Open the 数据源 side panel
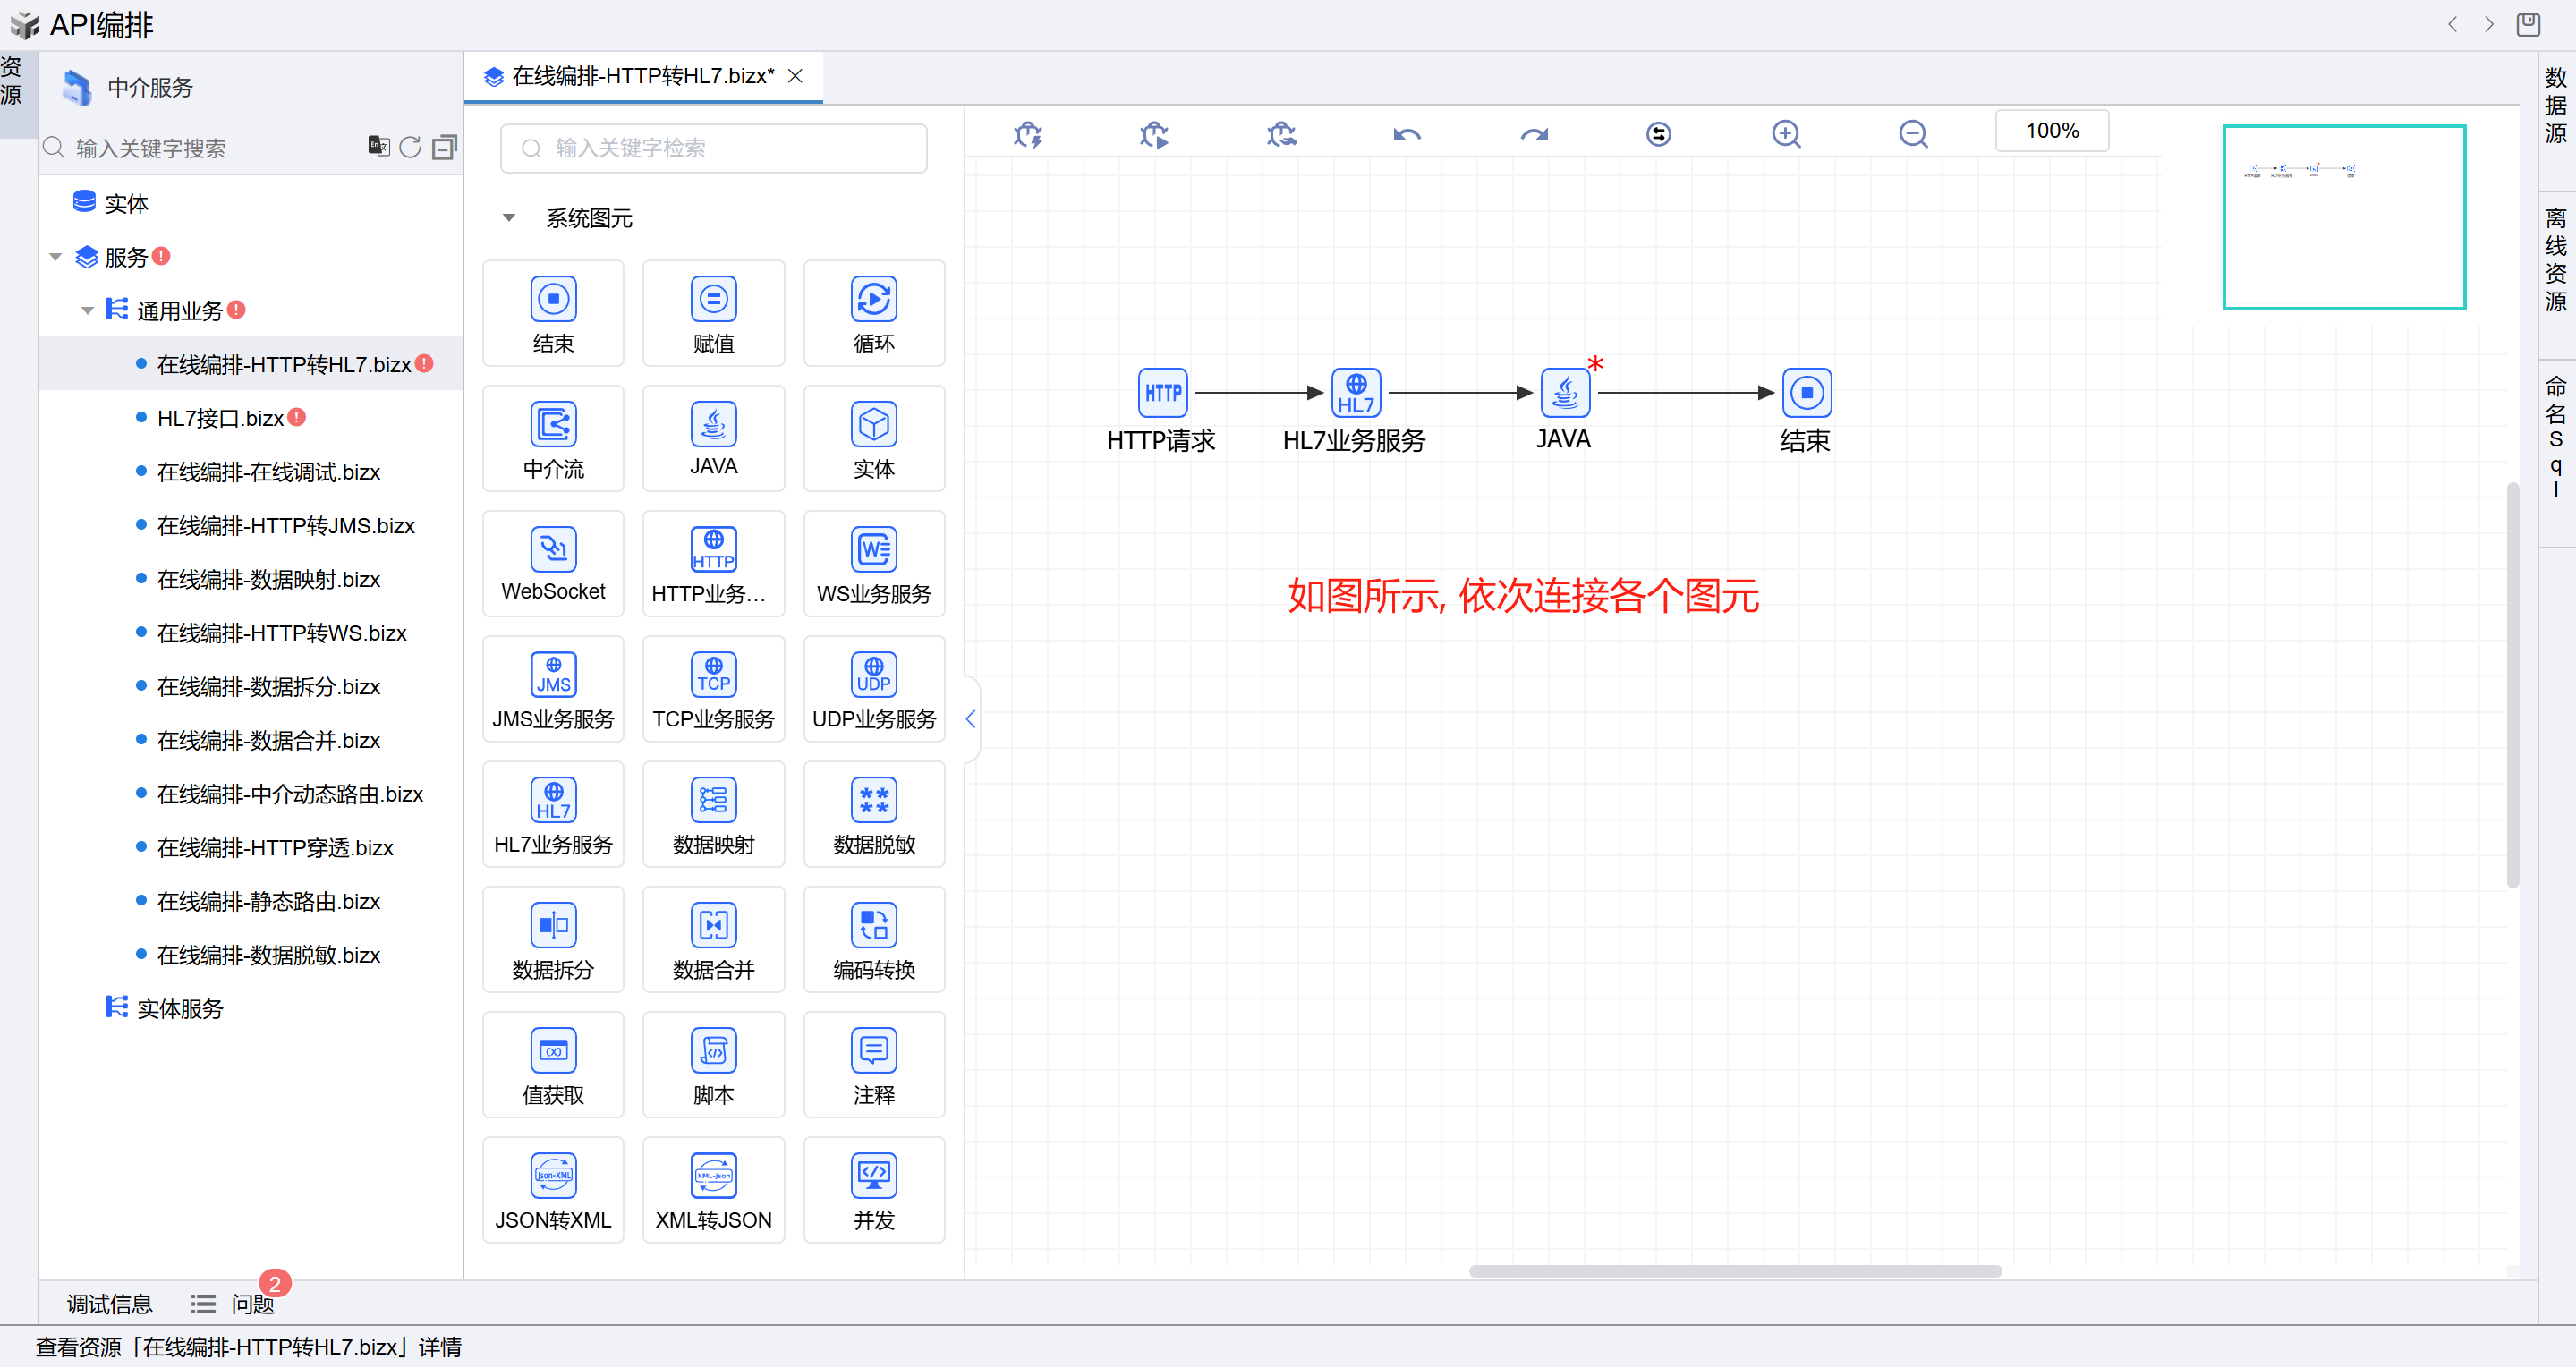The image size is (2576, 1368). [x=2555, y=106]
